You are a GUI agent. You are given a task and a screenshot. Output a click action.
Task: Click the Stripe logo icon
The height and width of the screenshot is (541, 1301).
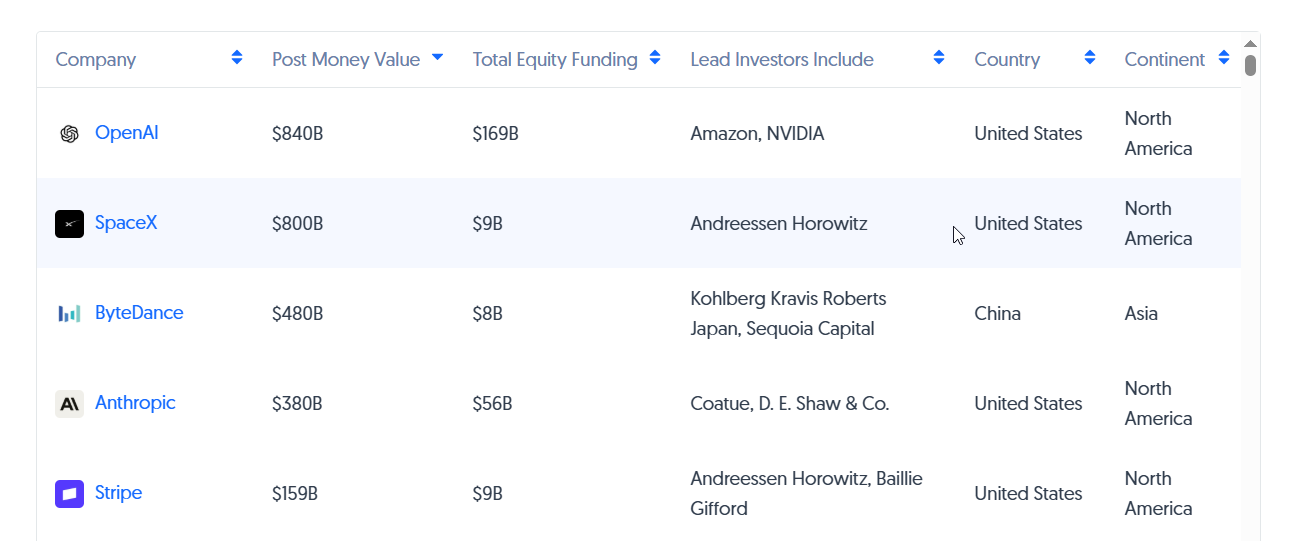(x=69, y=494)
